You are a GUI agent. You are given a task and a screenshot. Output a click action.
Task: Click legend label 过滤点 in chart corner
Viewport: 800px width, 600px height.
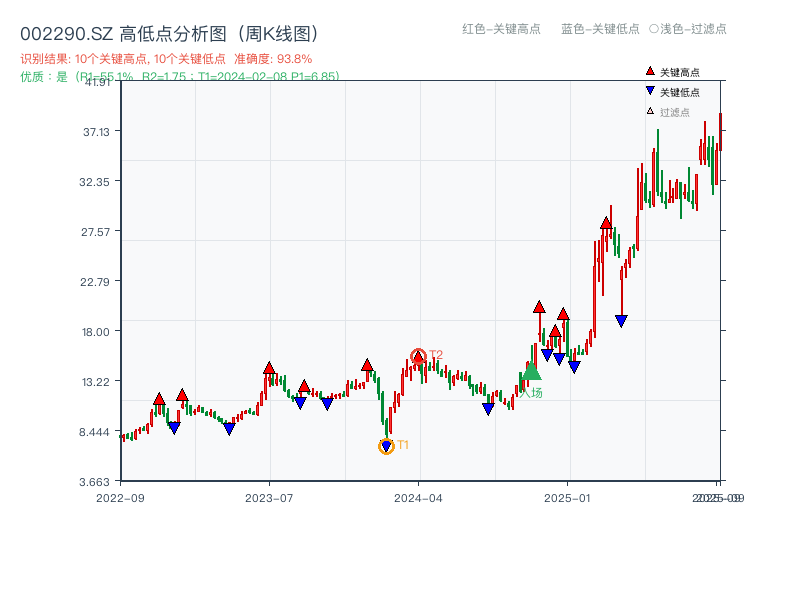tap(675, 112)
